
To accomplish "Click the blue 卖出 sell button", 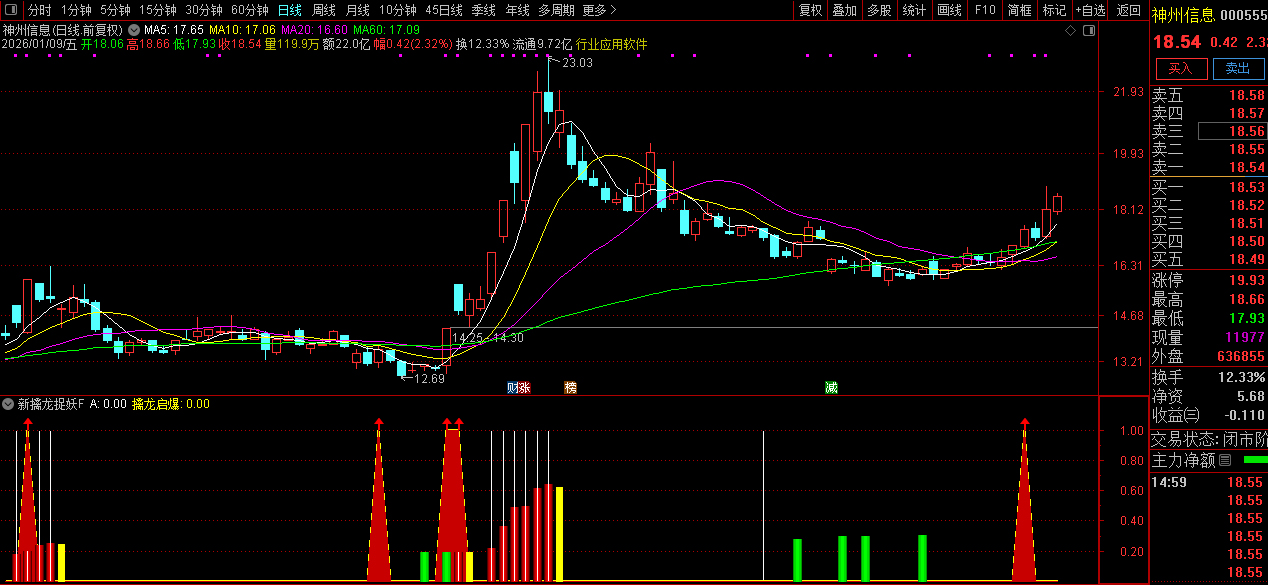I will pyautogui.click(x=1238, y=68).
